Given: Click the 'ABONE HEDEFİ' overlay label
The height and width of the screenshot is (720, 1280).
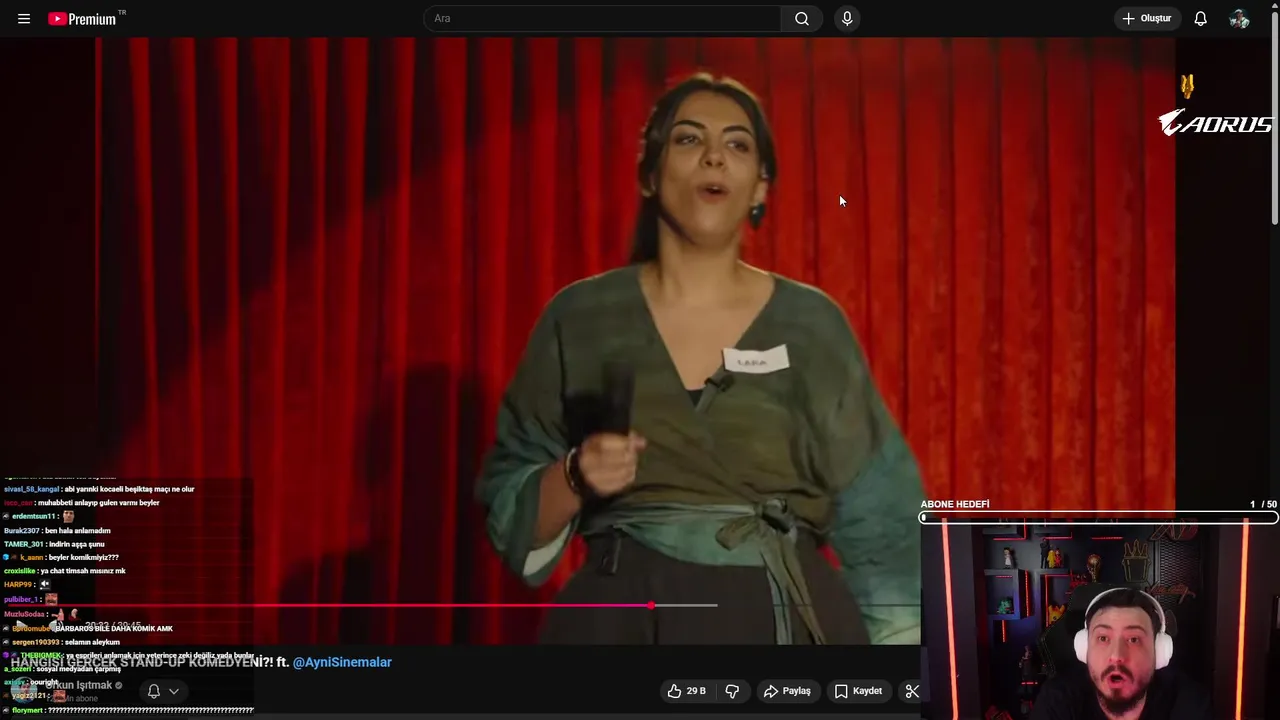Looking at the screenshot, I should 955,505.
